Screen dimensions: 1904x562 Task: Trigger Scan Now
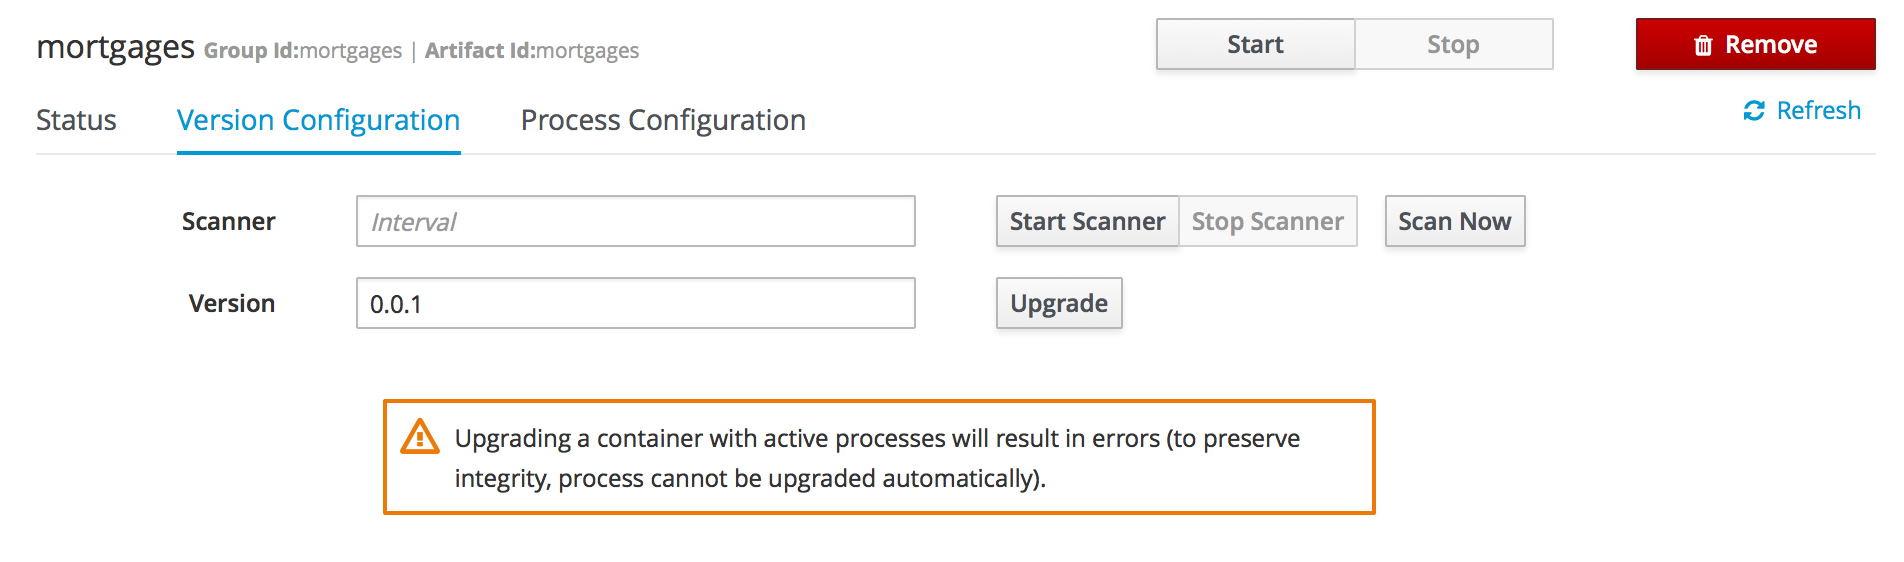(1454, 221)
